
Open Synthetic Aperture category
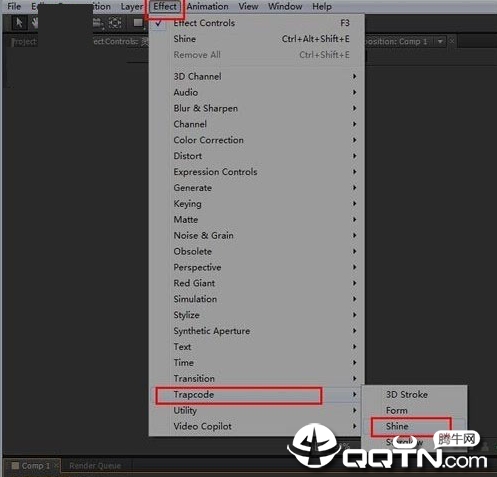(x=257, y=331)
